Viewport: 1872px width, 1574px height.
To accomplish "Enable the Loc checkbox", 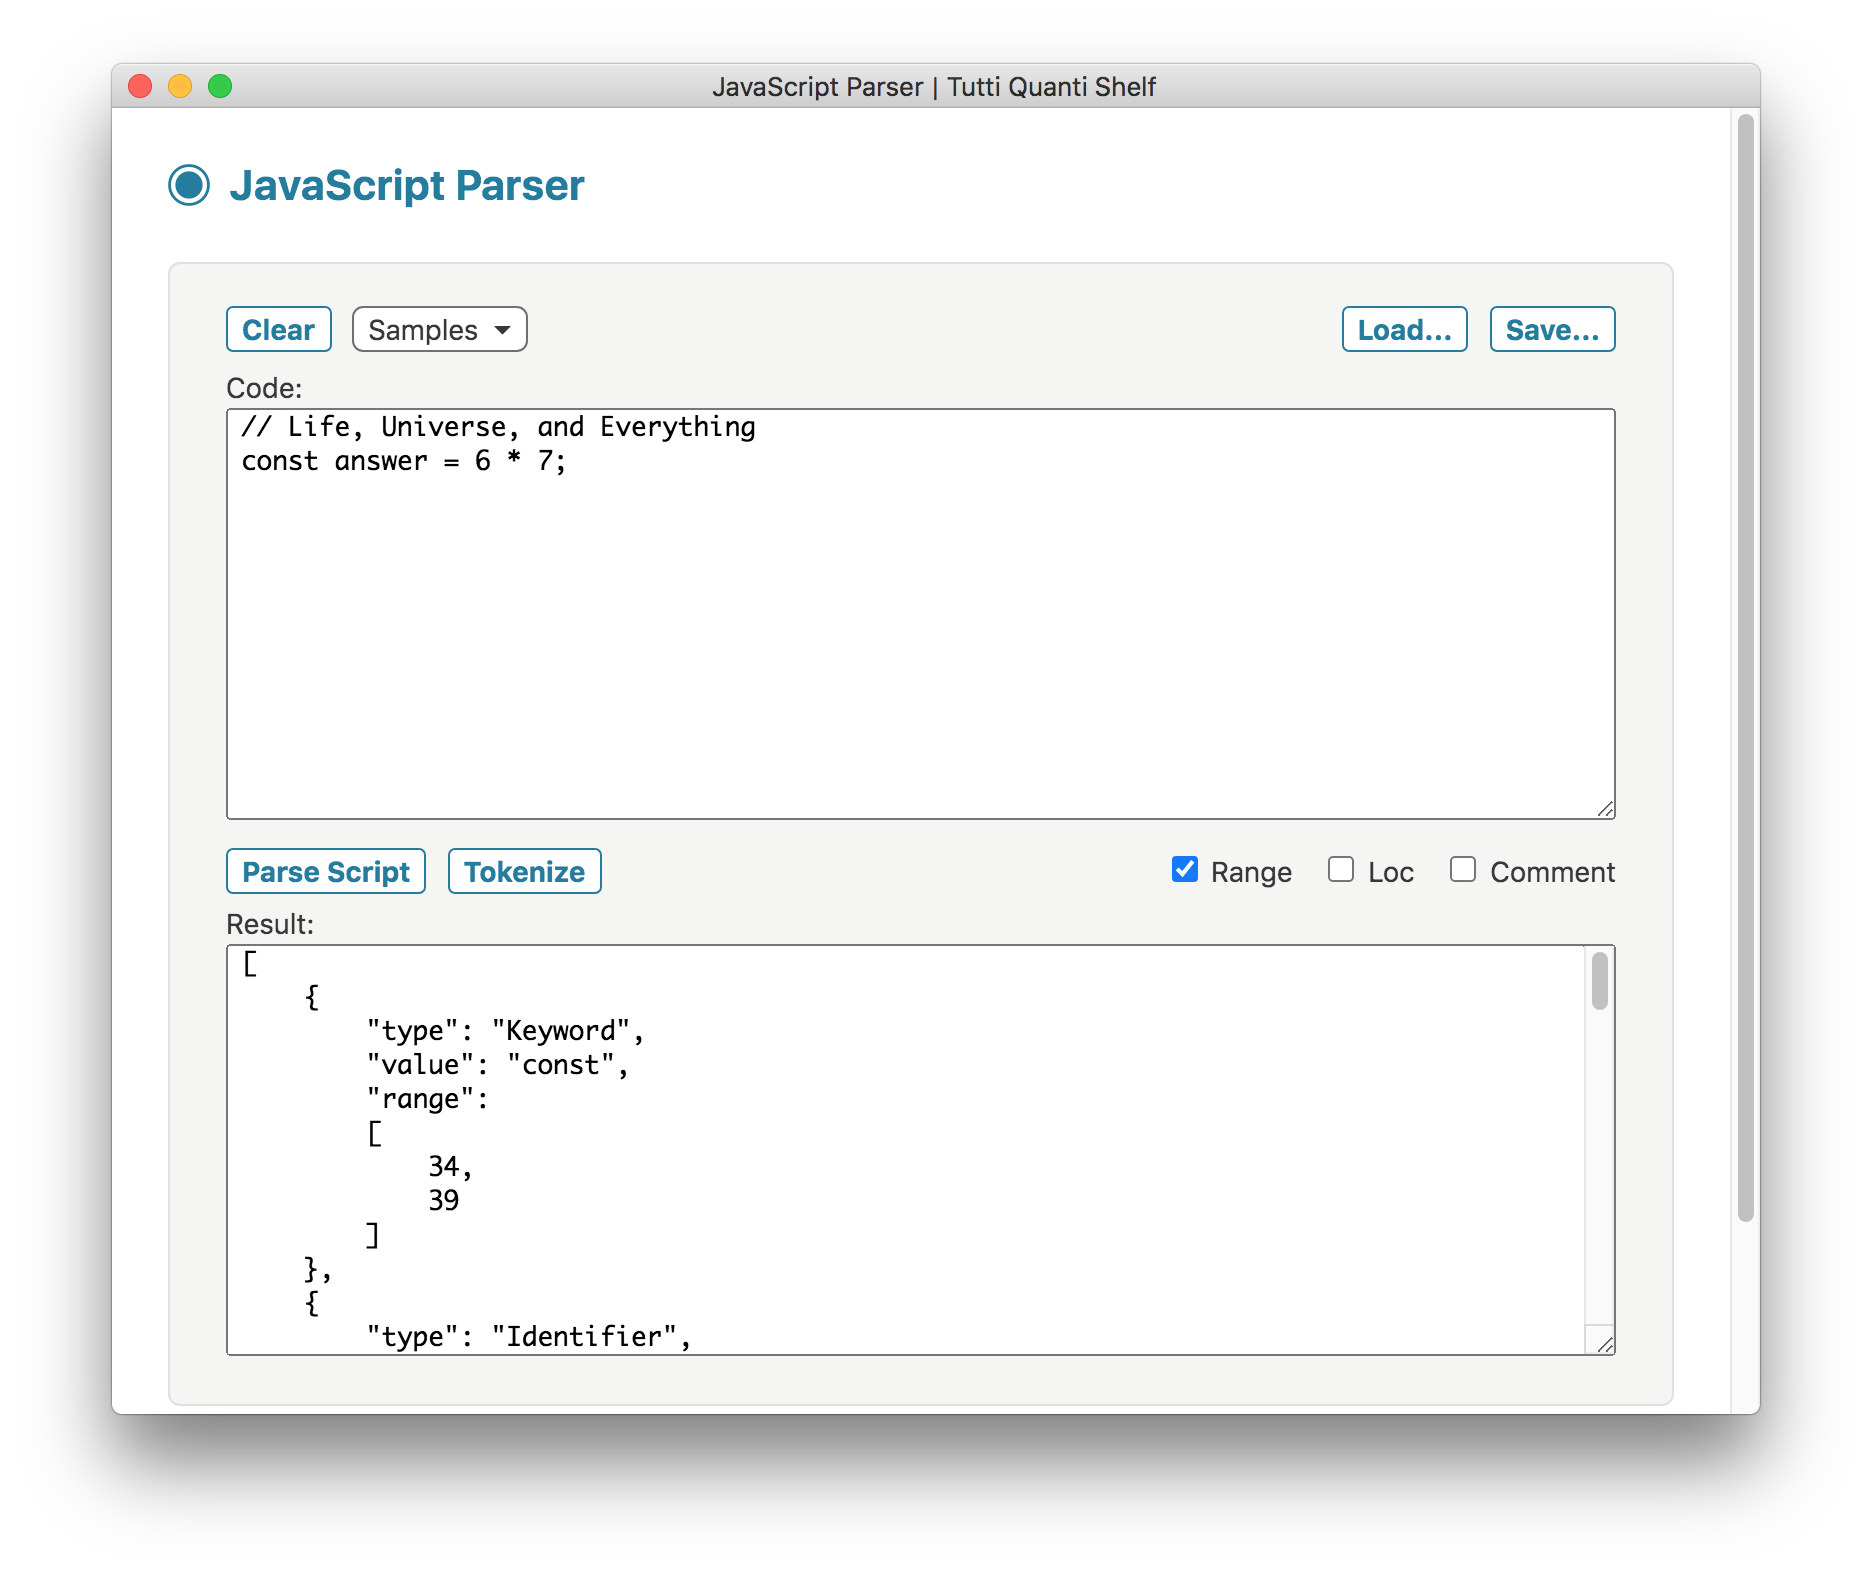I will [1341, 870].
